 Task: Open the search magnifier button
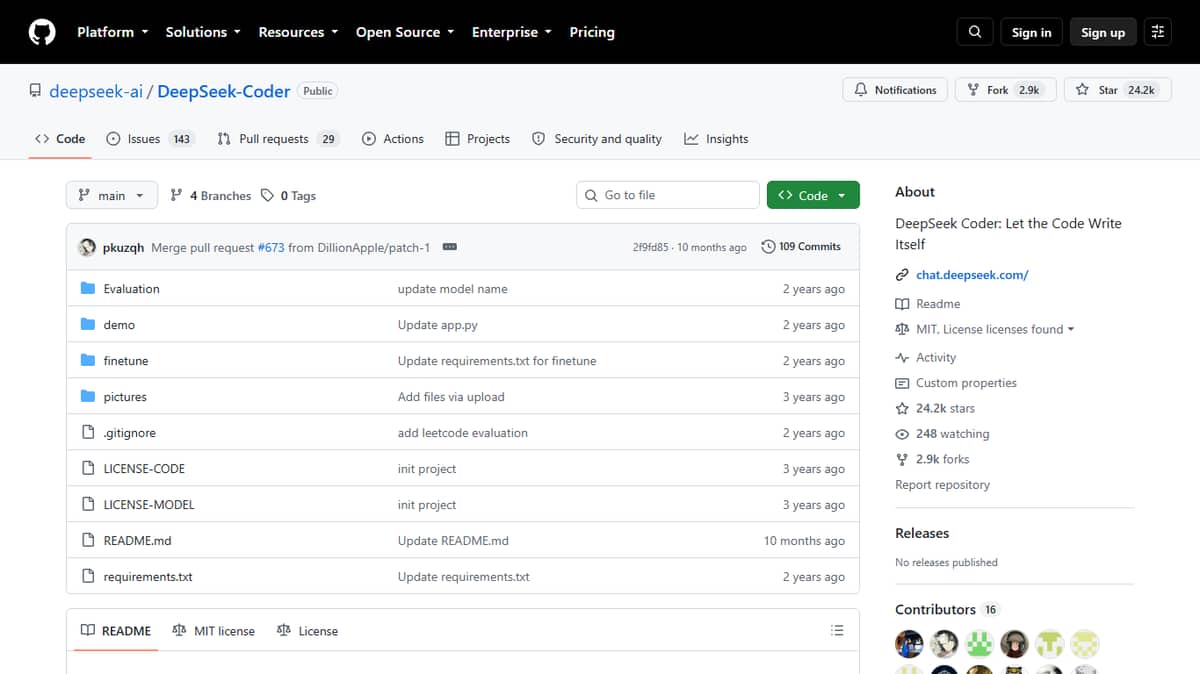pos(975,32)
